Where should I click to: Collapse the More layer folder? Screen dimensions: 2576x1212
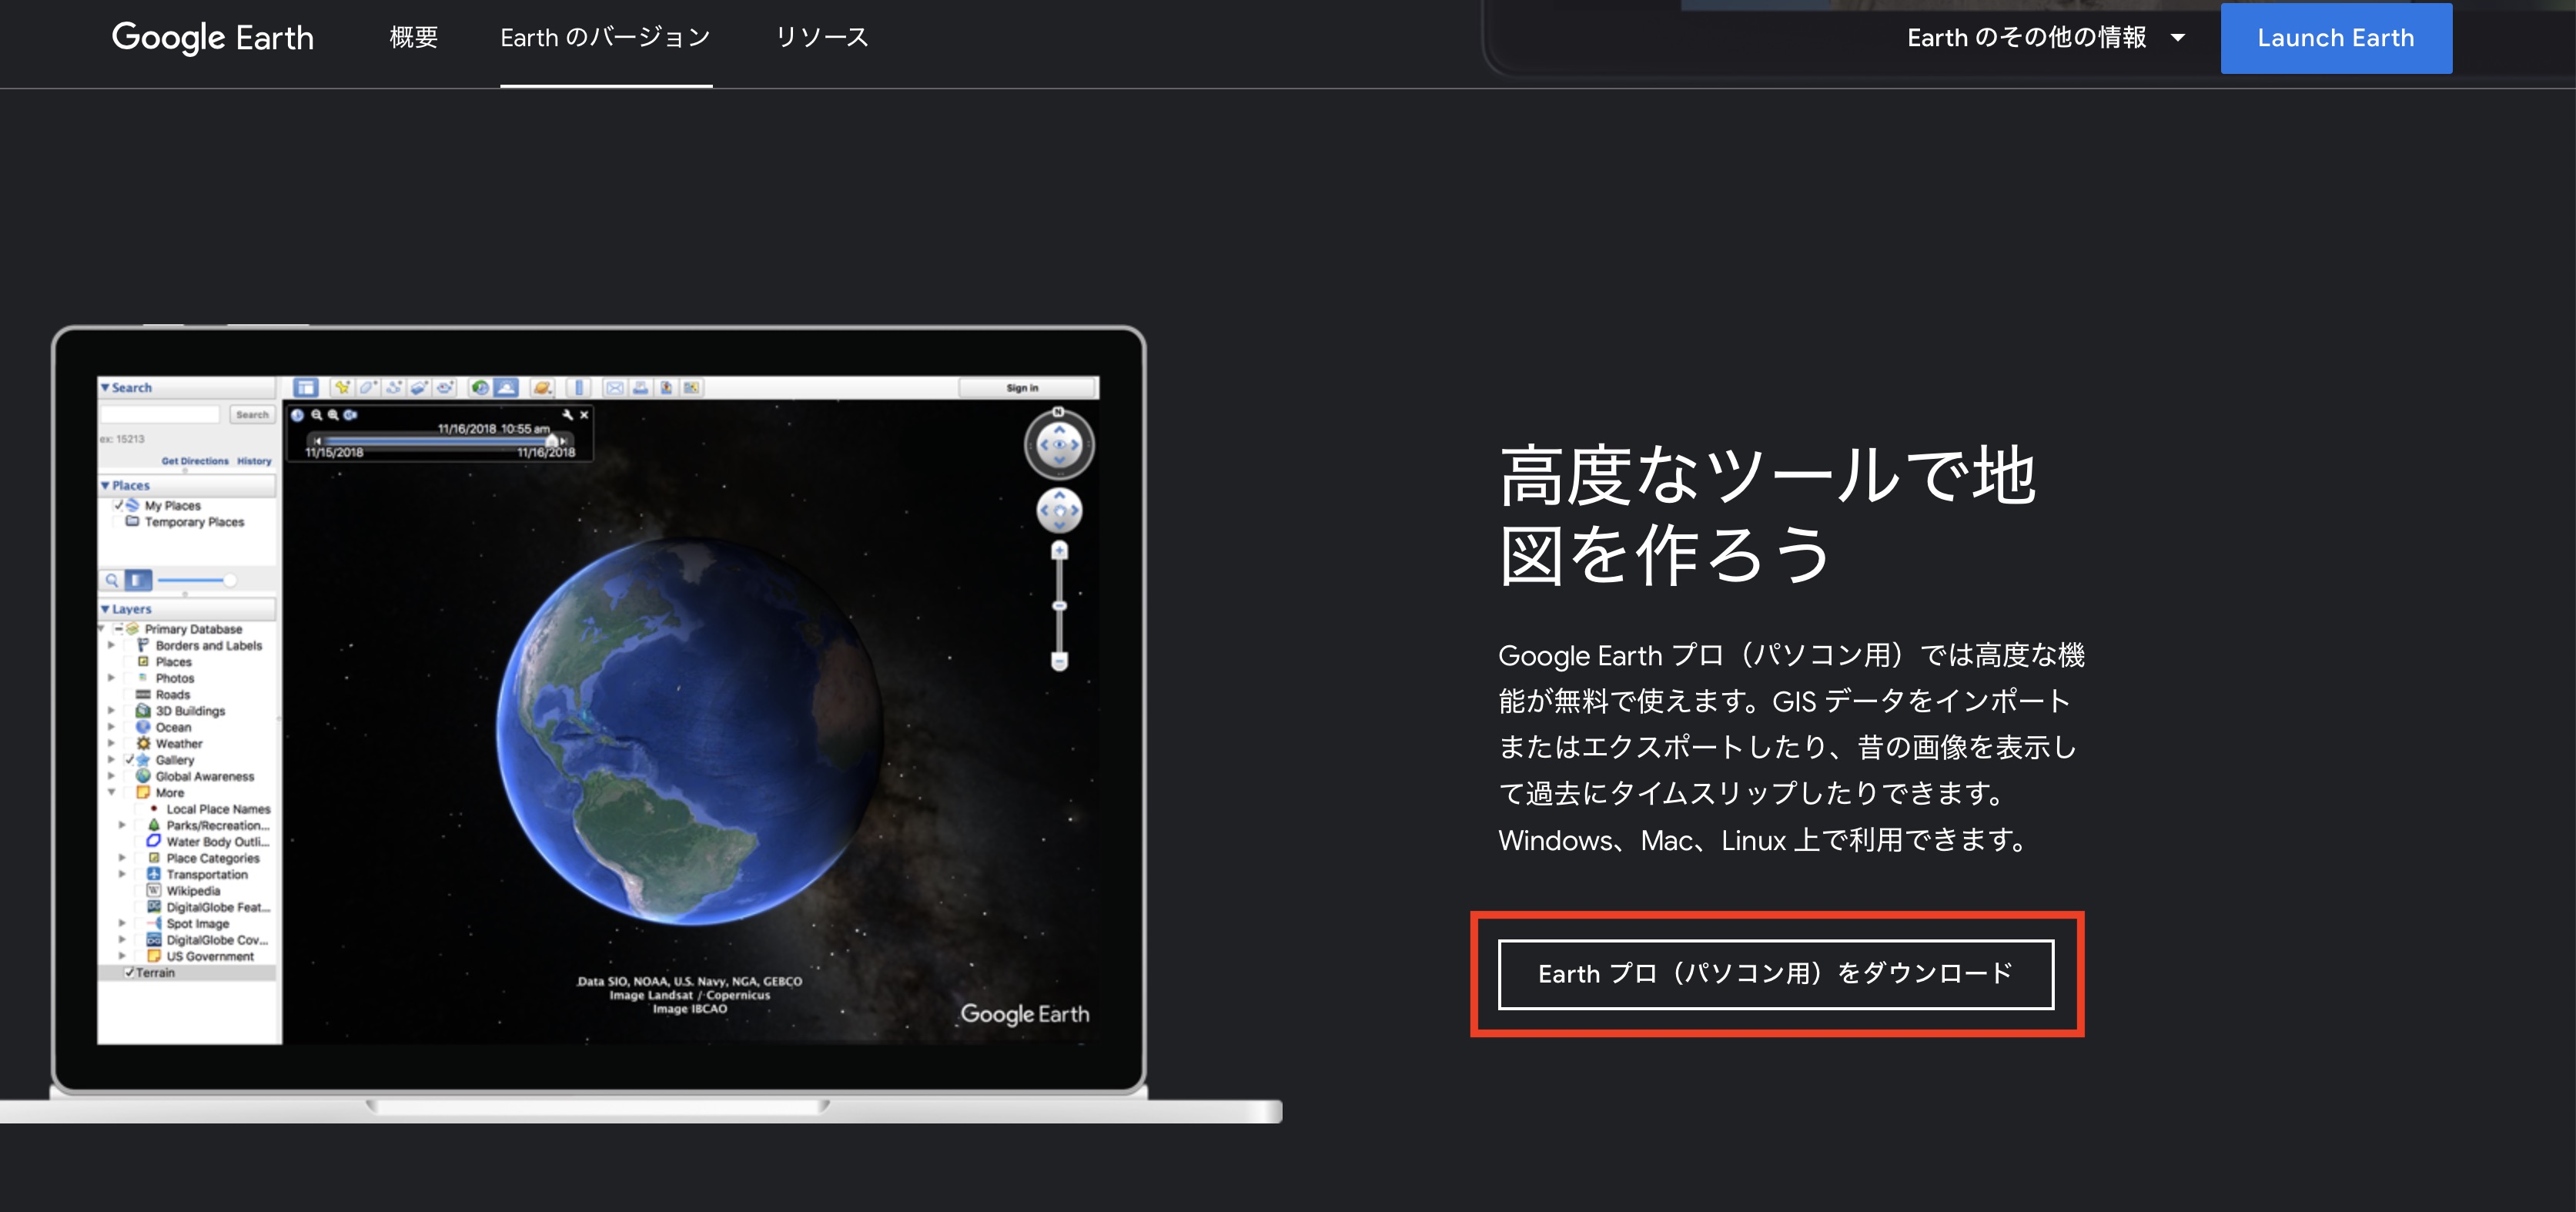[x=111, y=793]
